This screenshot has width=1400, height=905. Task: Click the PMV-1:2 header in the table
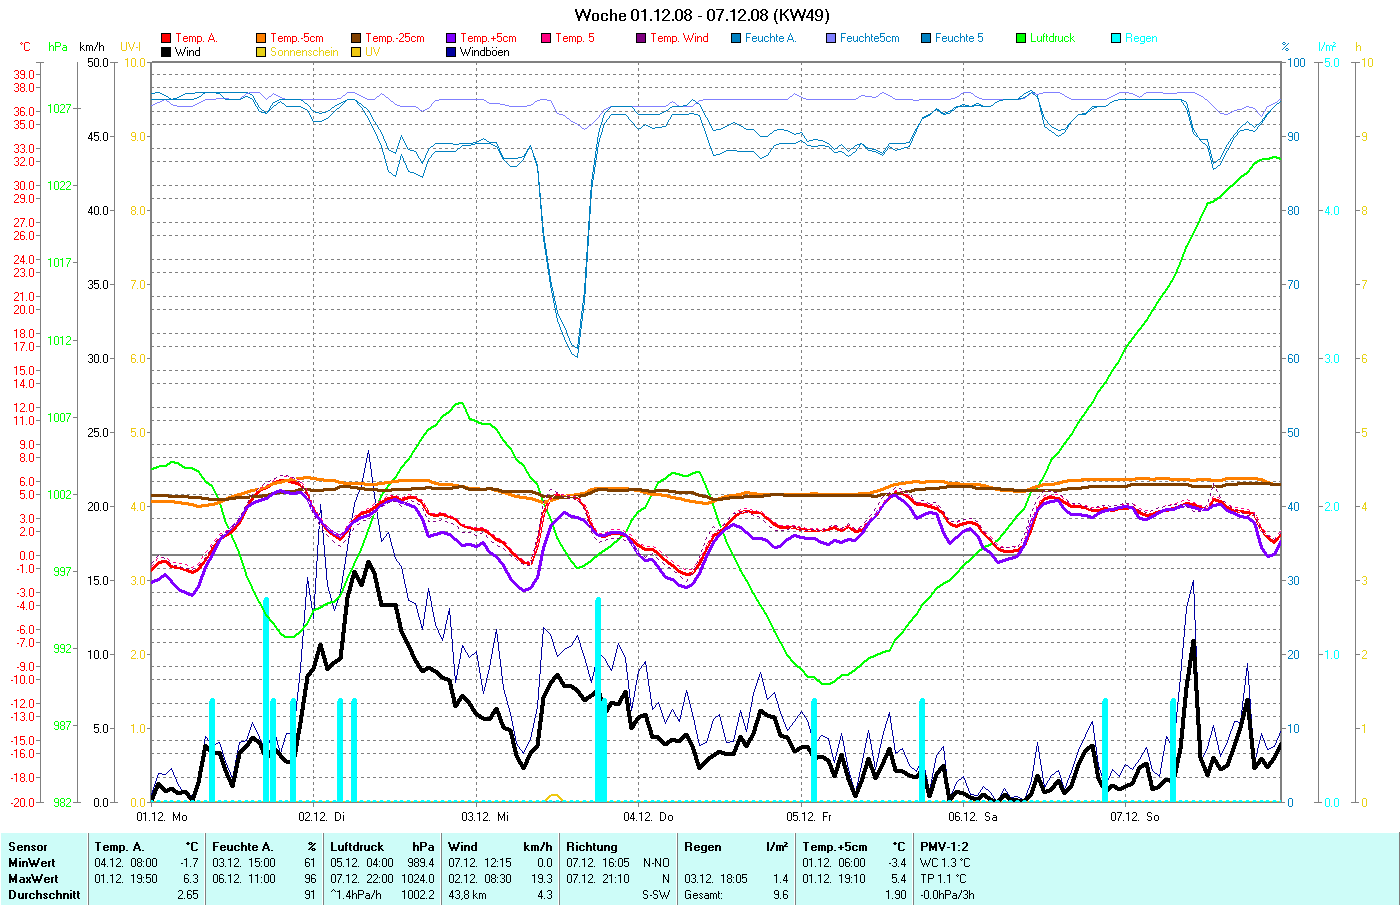944,847
